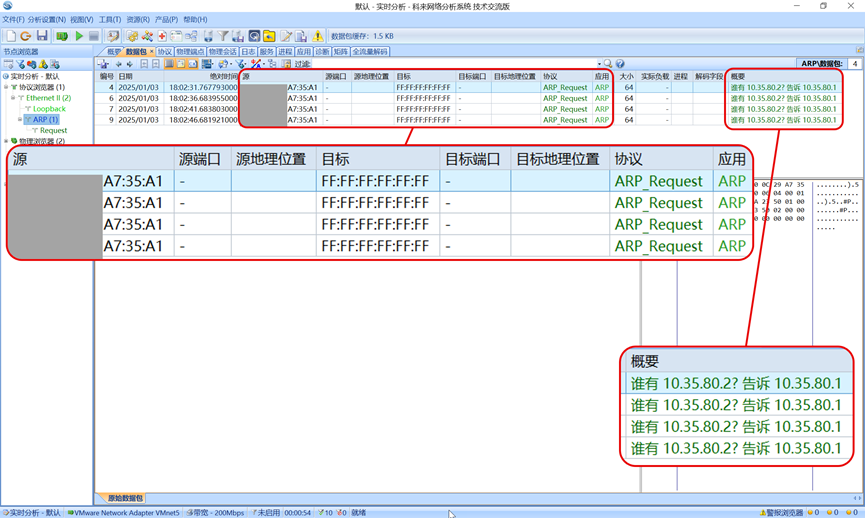
Task: Click the stop capture square button
Action: tap(94, 36)
